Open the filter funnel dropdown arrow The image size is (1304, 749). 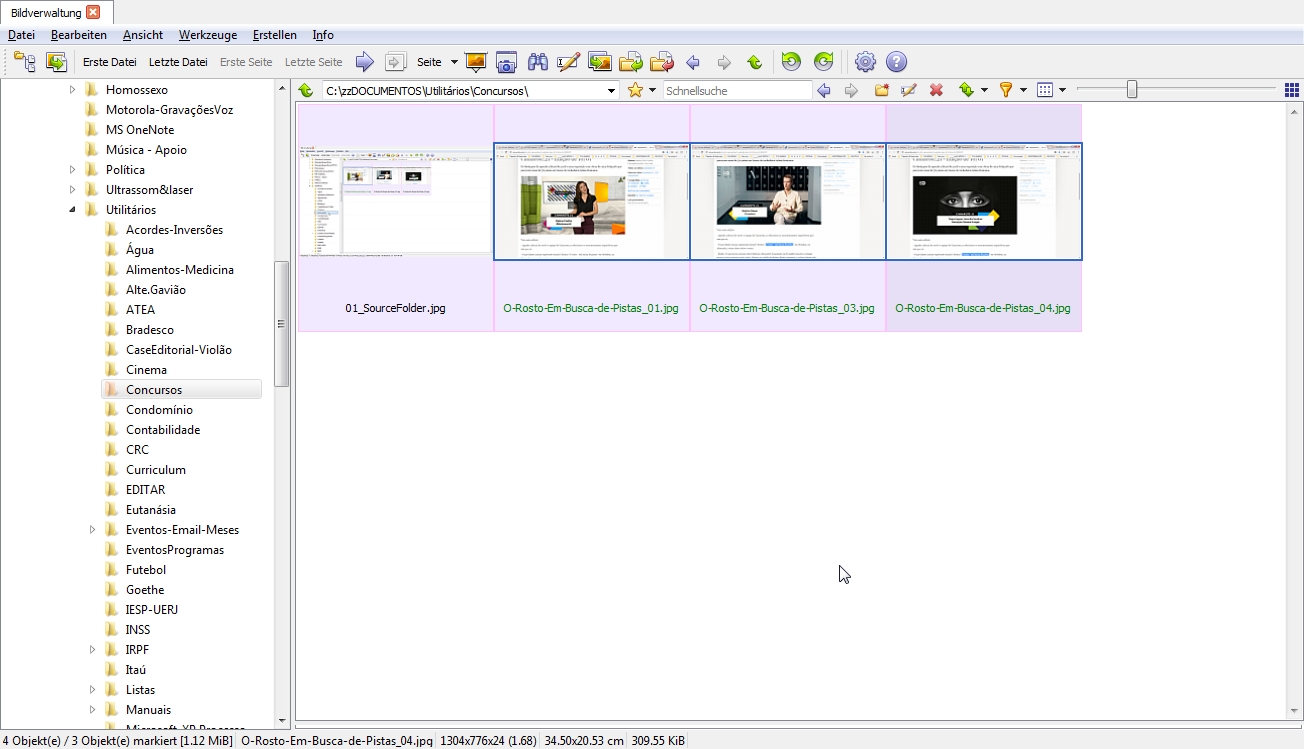pyautogui.click(x=1023, y=90)
